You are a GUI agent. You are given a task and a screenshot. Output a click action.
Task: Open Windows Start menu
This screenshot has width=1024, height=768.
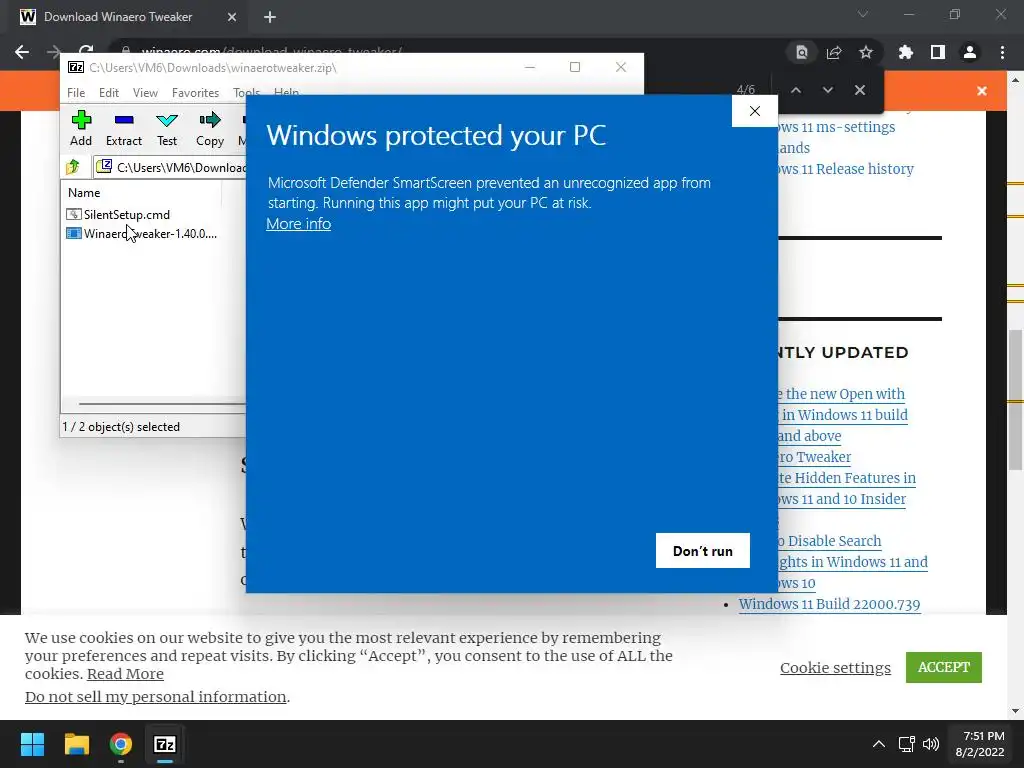point(32,744)
